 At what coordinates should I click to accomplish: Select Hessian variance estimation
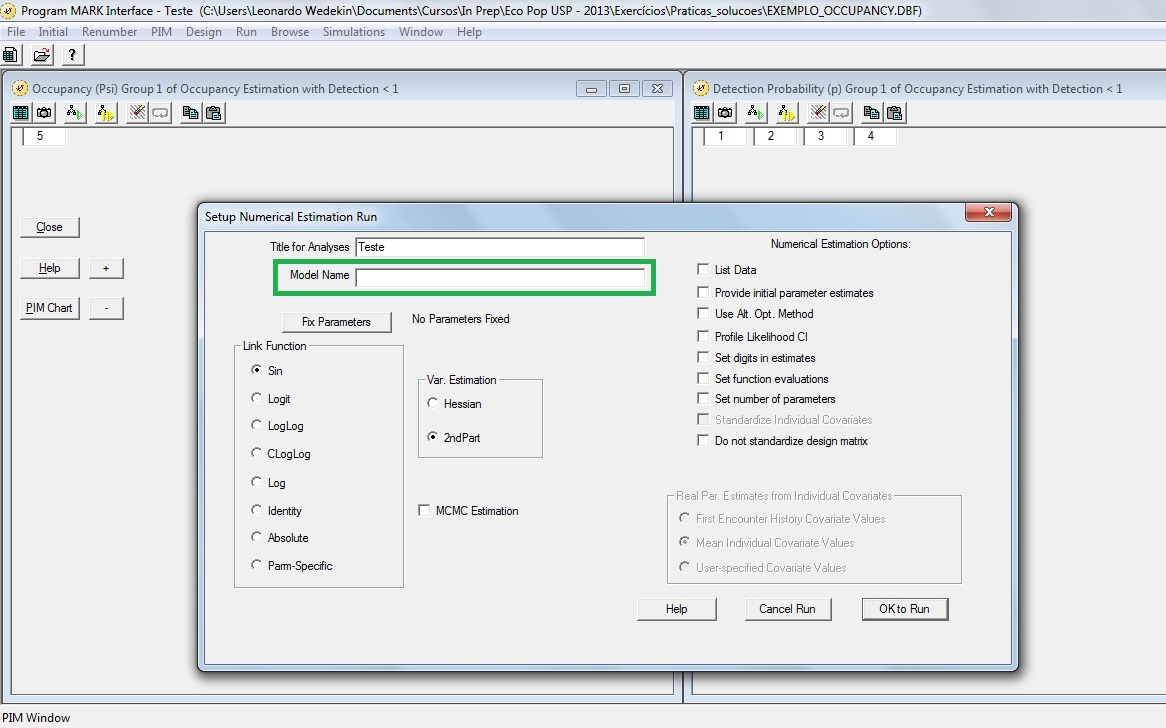point(432,403)
